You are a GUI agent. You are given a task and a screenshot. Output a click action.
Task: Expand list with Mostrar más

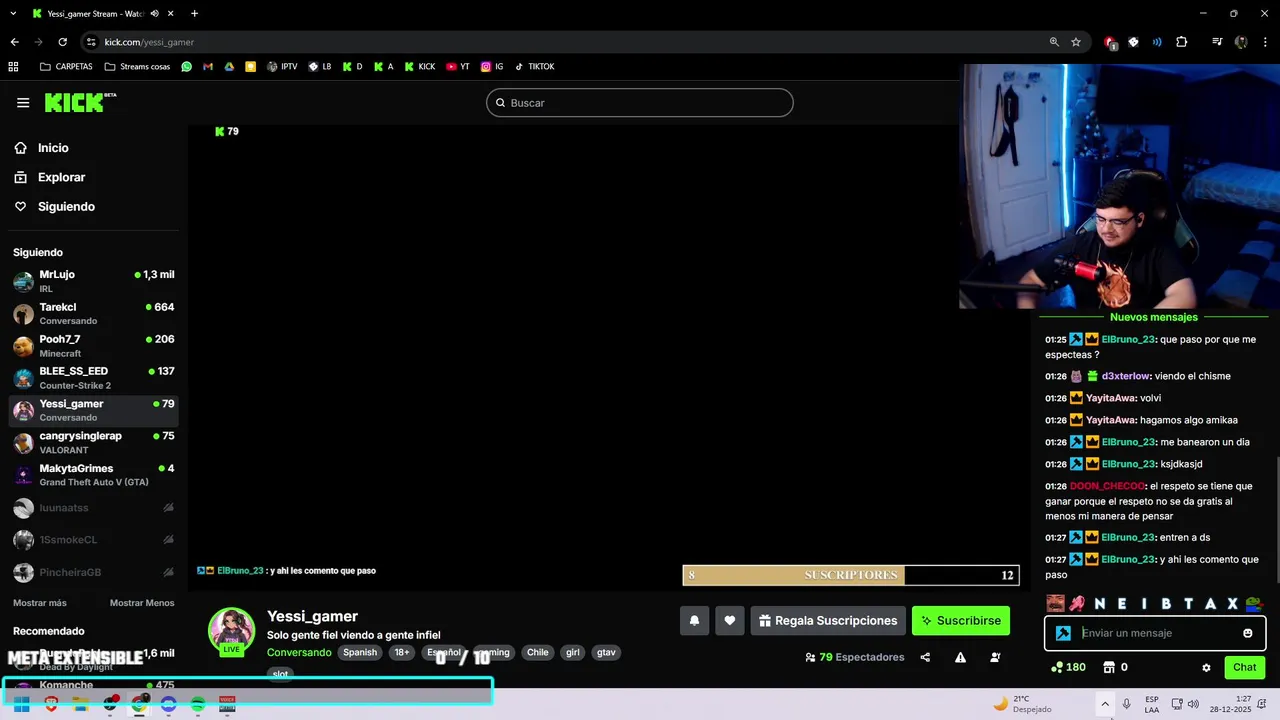click(x=40, y=603)
